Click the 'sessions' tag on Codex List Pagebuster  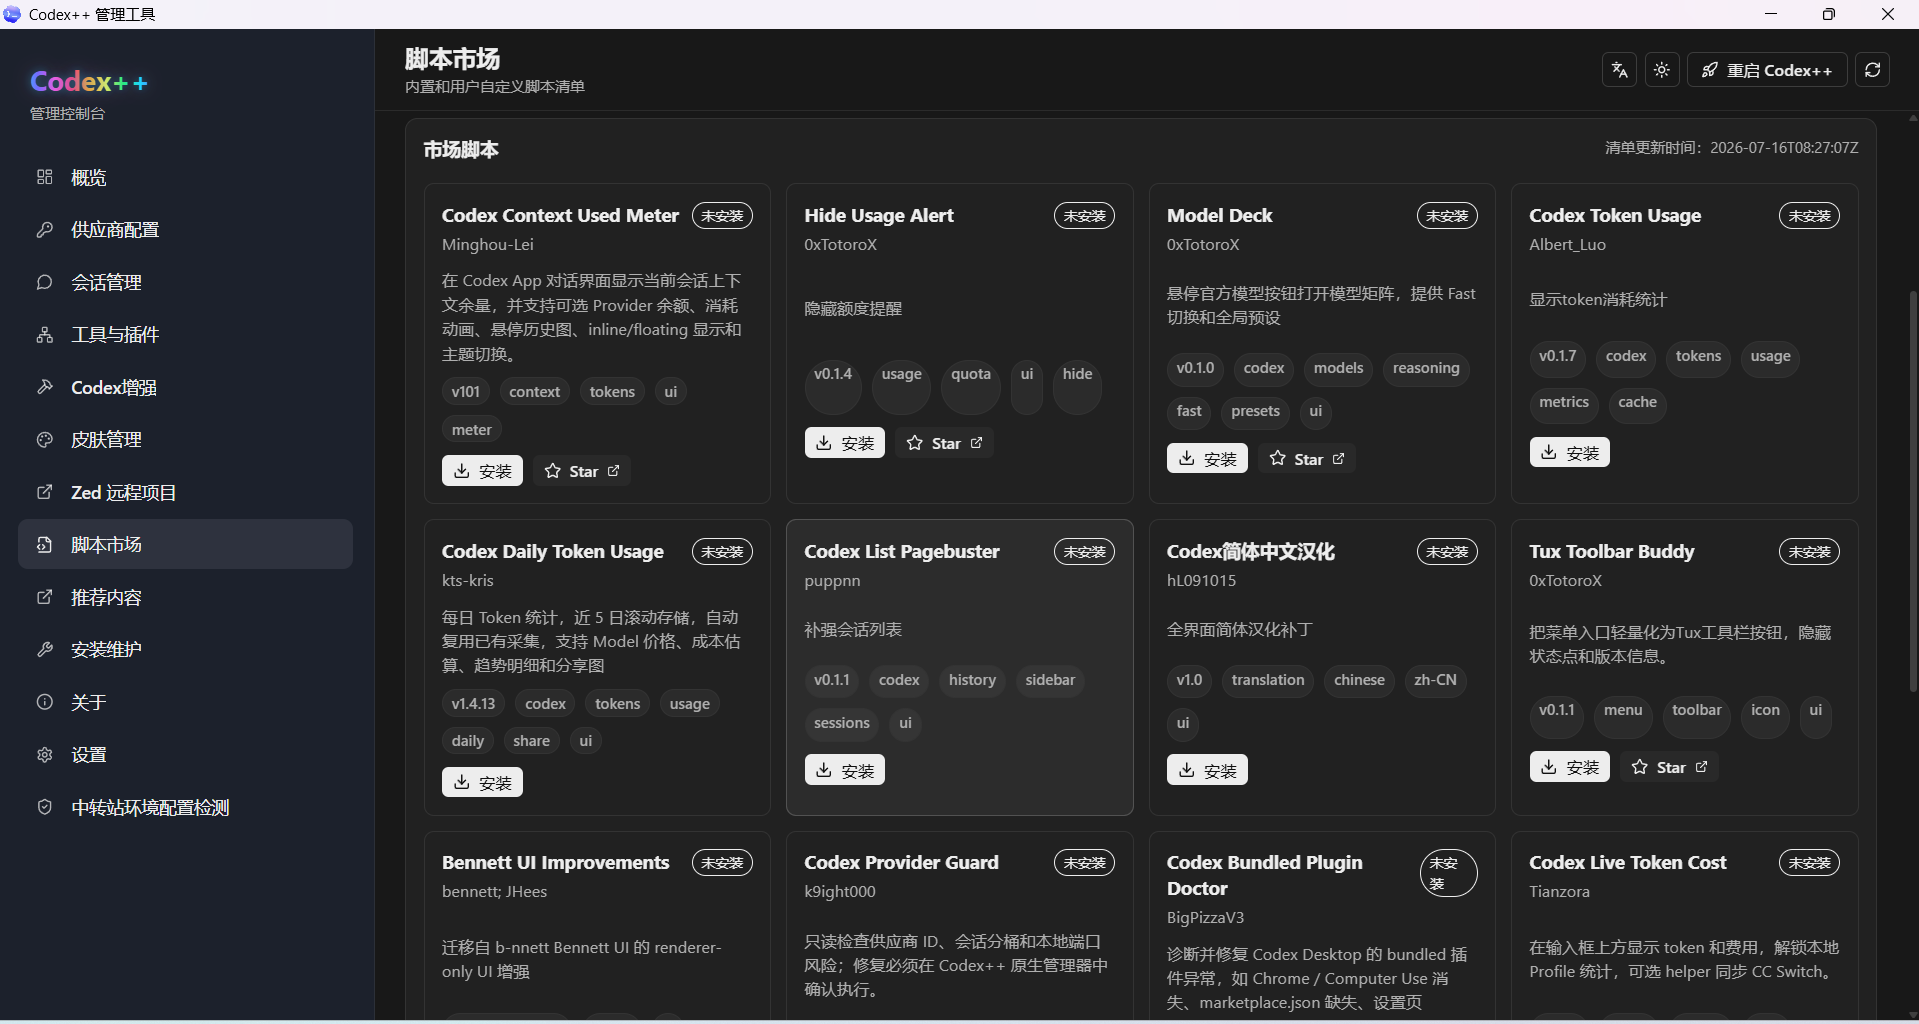(842, 723)
